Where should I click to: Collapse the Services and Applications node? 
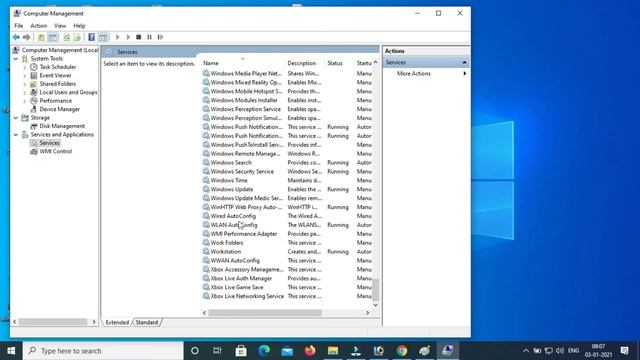(x=16, y=135)
